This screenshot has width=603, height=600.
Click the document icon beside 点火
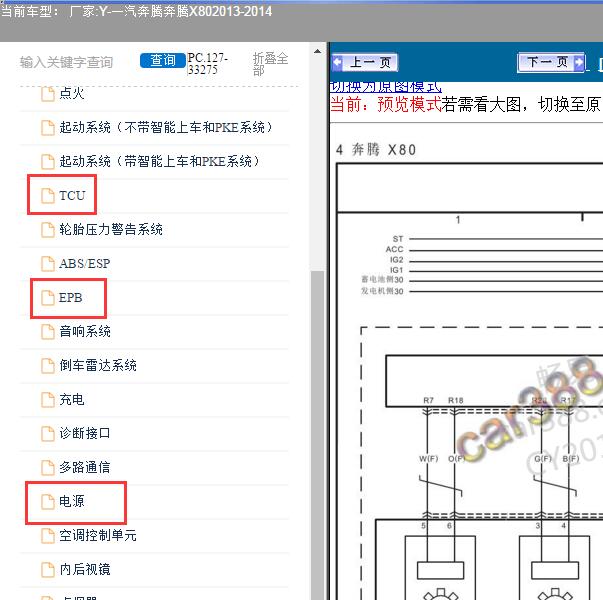(48, 94)
